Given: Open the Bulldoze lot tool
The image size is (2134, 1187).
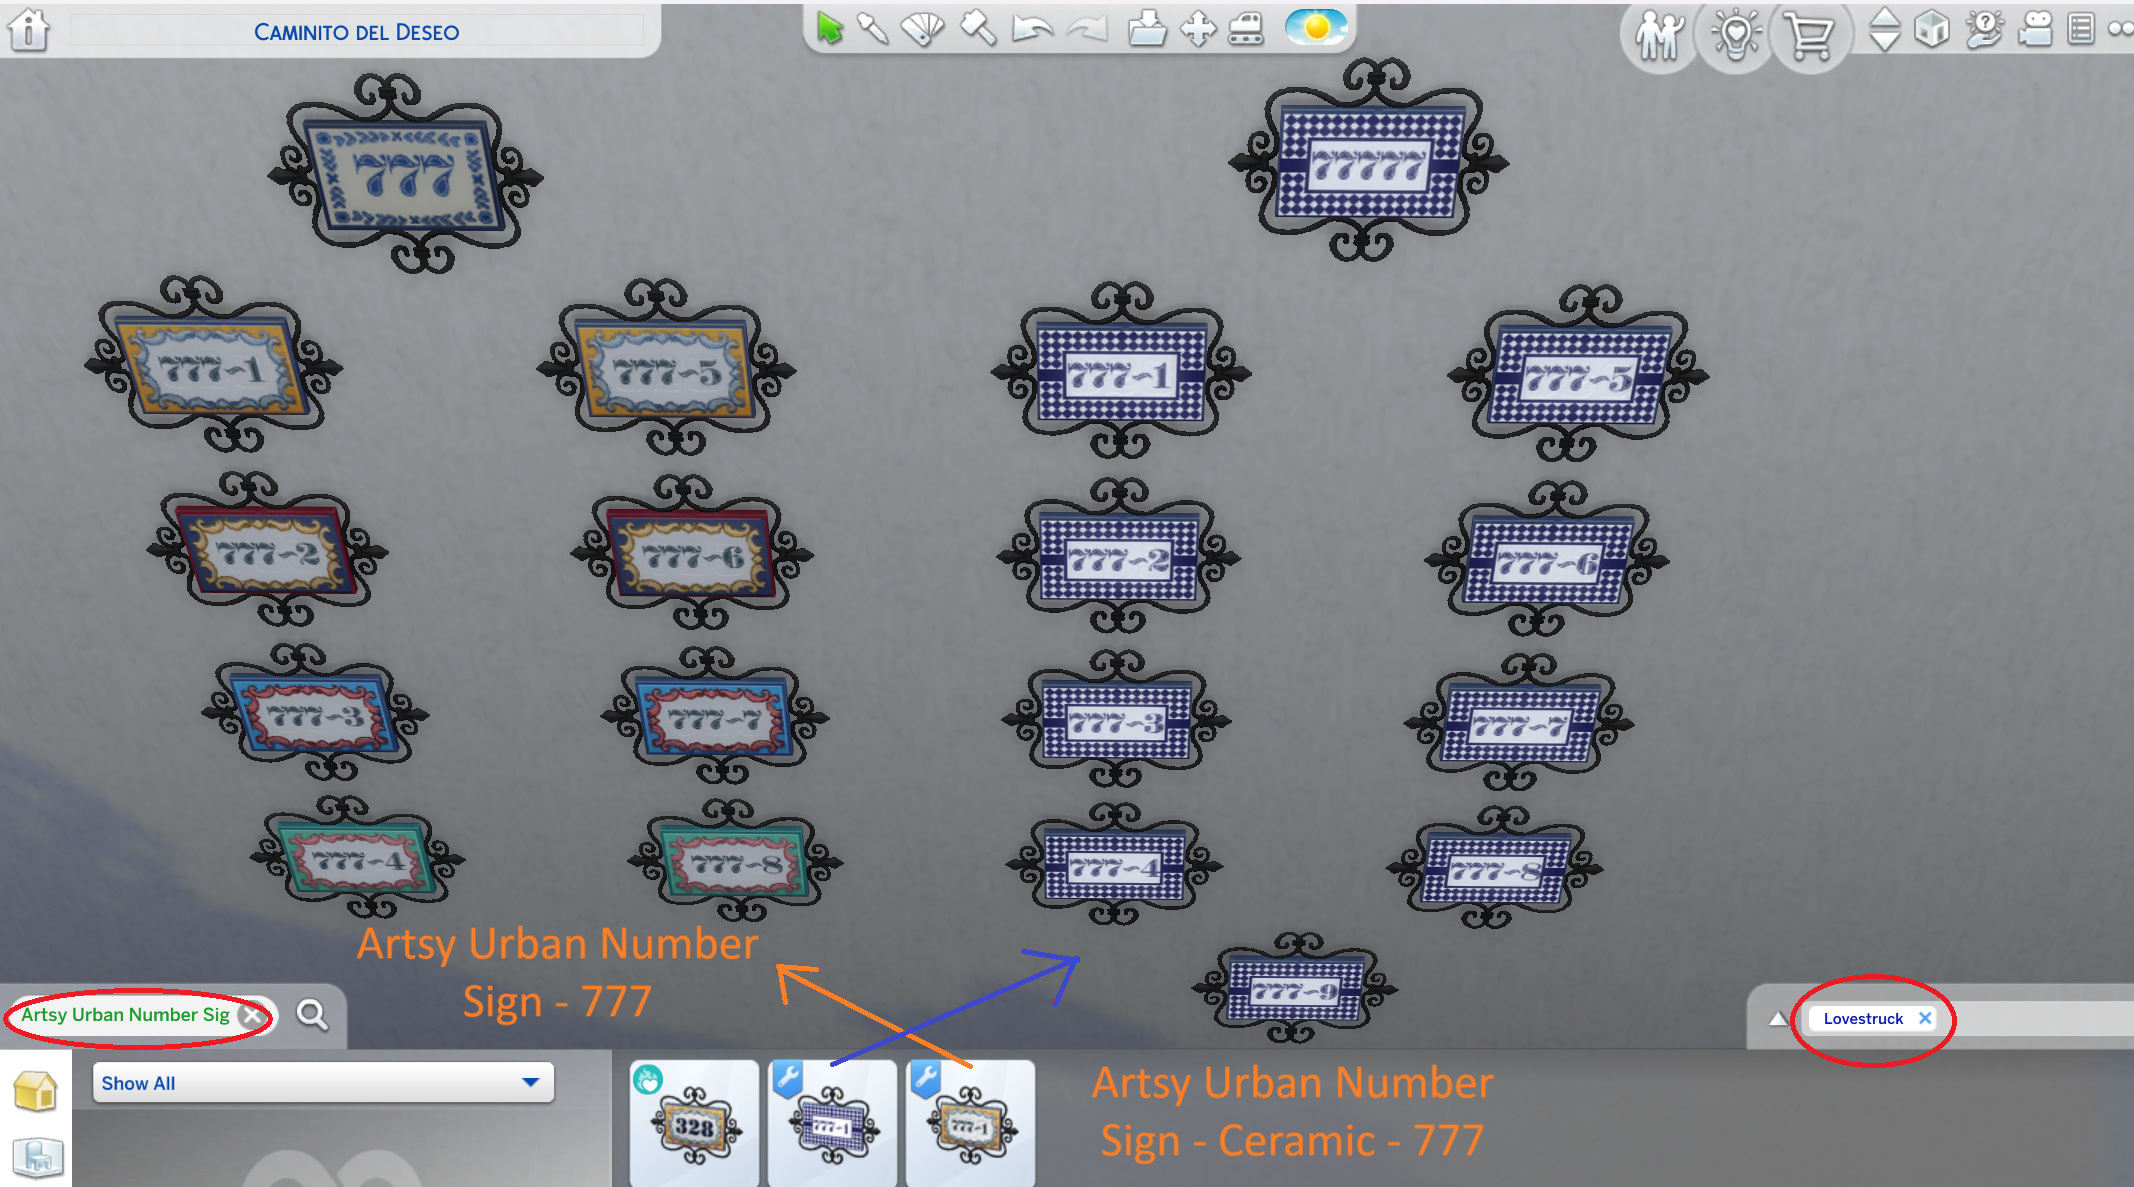Looking at the screenshot, I should (1246, 29).
